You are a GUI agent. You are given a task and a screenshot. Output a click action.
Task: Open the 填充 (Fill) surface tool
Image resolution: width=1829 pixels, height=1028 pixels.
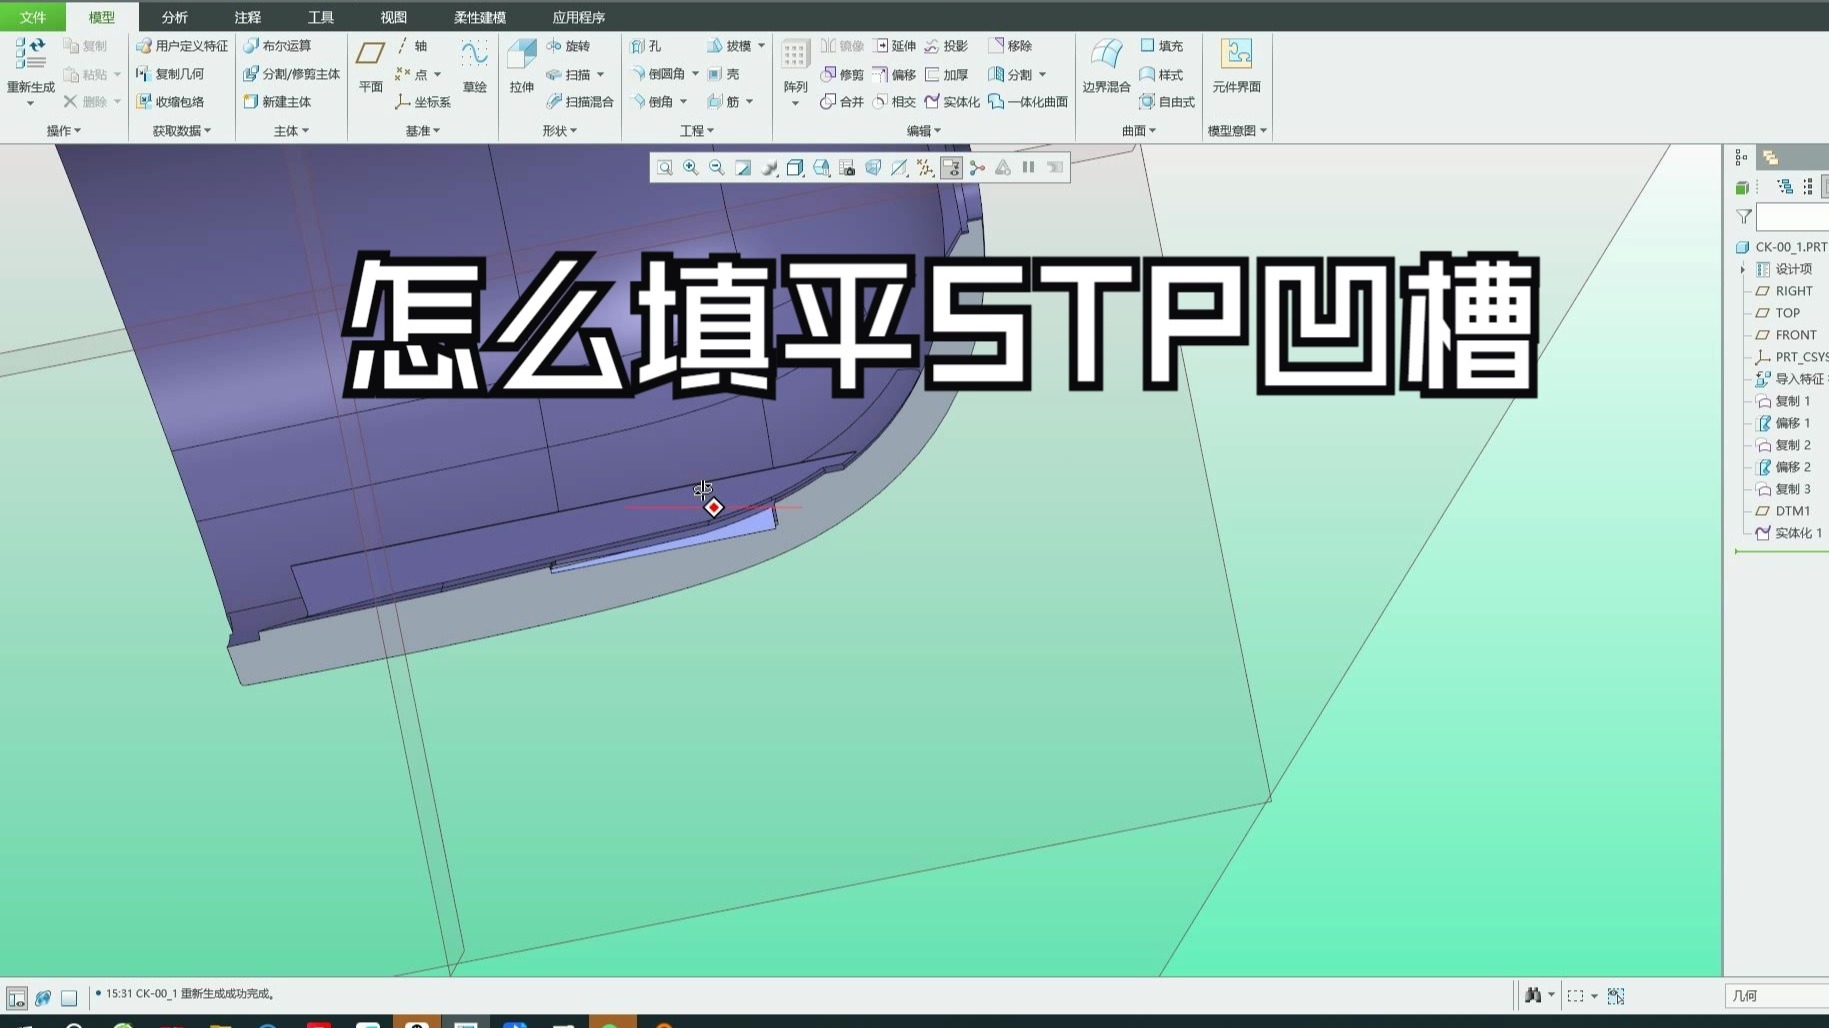tap(1160, 45)
